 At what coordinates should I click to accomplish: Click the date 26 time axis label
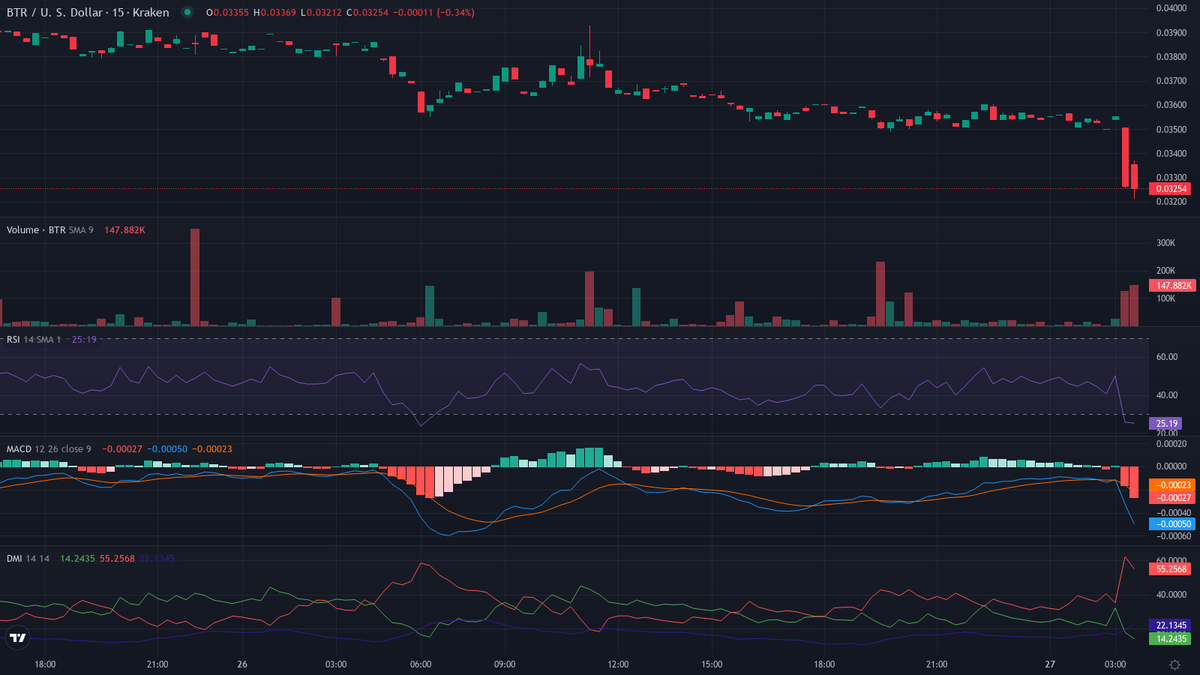pyautogui.click(x=243, y=664)
